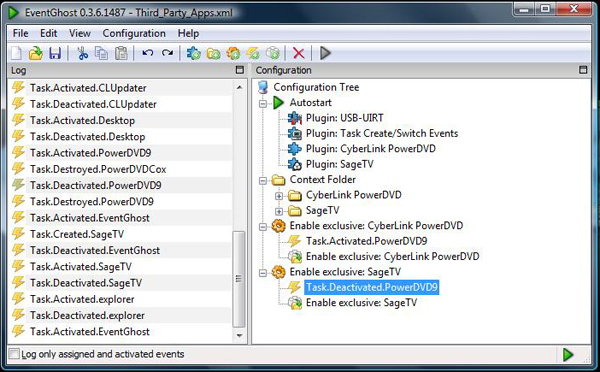Select log entry Task.Created.SageTV
The width and height of the screenshot is (600, 372).
tap(77, 234)
